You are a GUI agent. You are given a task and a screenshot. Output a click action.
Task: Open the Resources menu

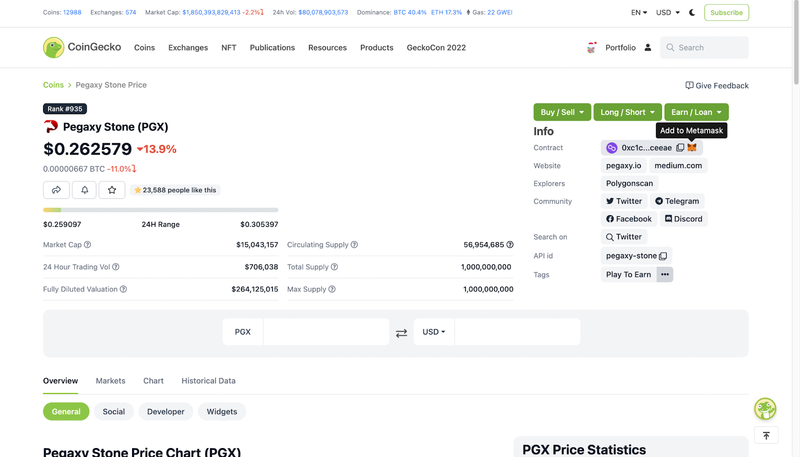(x=328, y=47)
